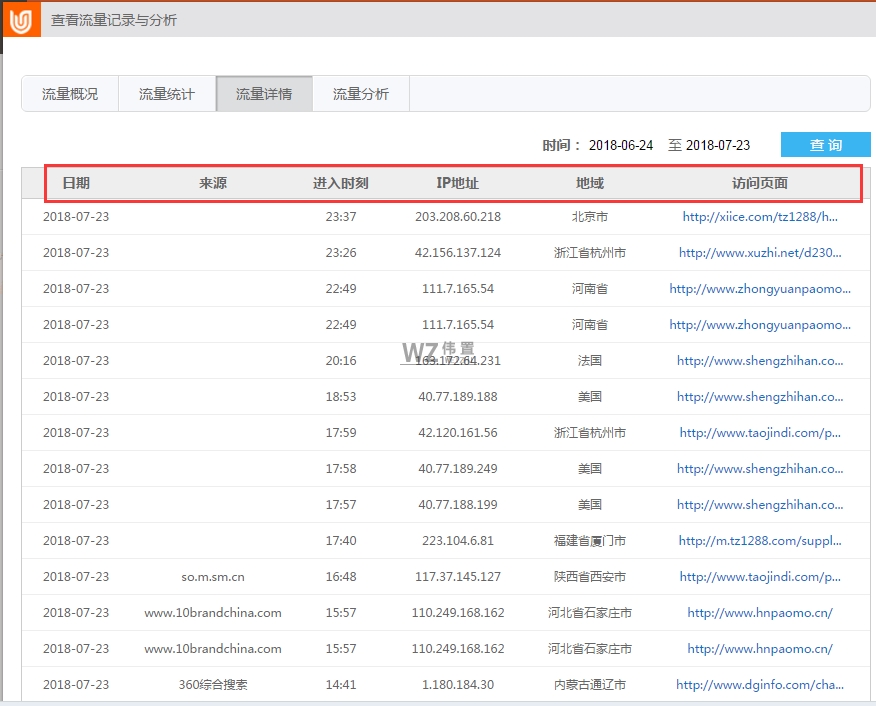The height and width of the screenshot is (706, 876).
Task: Select the 流量详情 tab
Action: (x=263, y=93)
